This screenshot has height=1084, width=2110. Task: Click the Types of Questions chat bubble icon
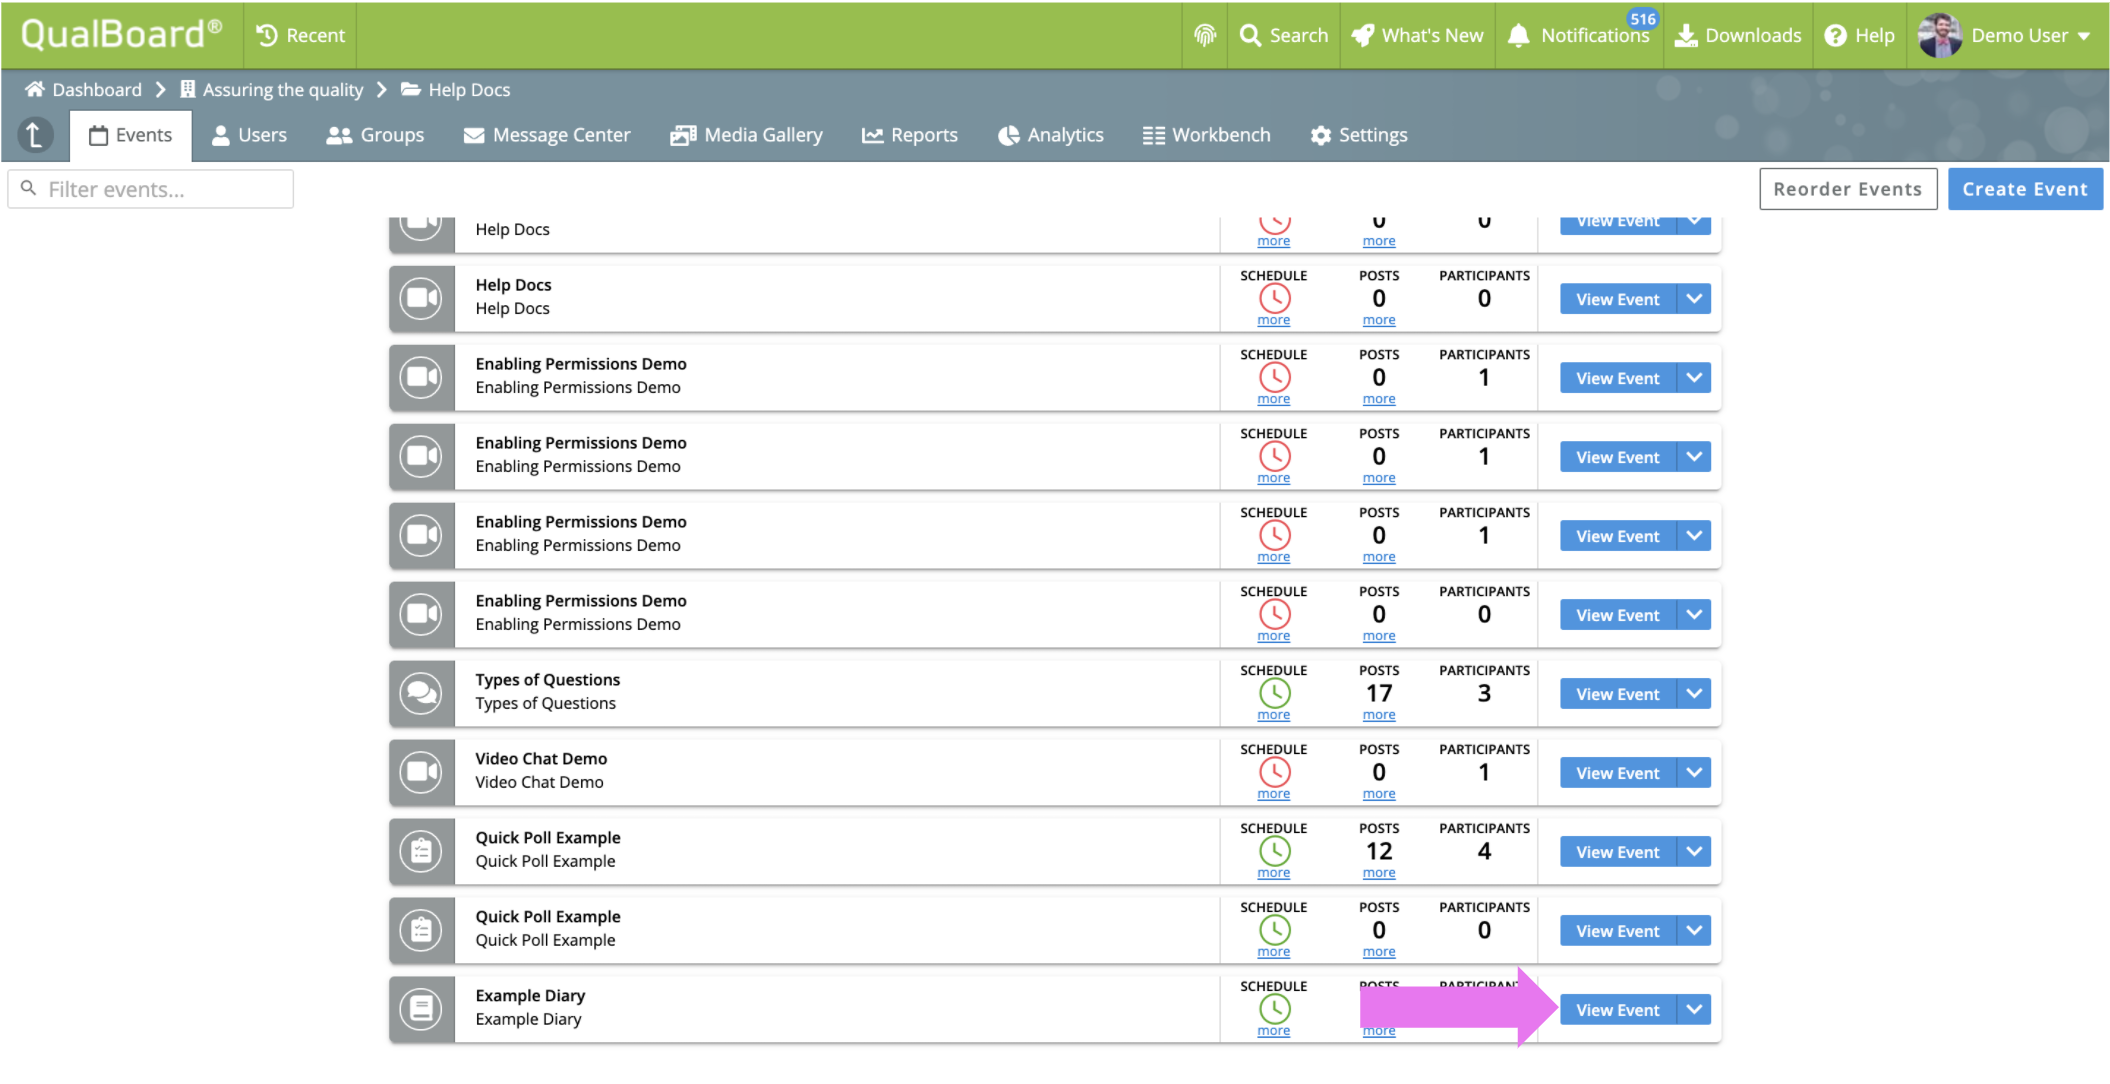point(421,692)
